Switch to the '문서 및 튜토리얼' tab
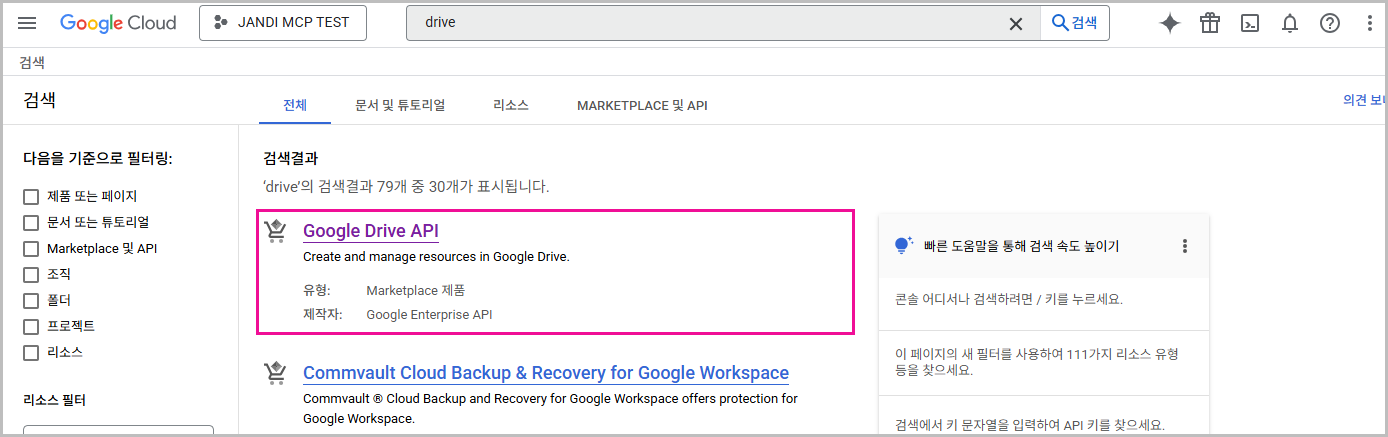This screenshot has height=437, width=1388. [399, 105]
